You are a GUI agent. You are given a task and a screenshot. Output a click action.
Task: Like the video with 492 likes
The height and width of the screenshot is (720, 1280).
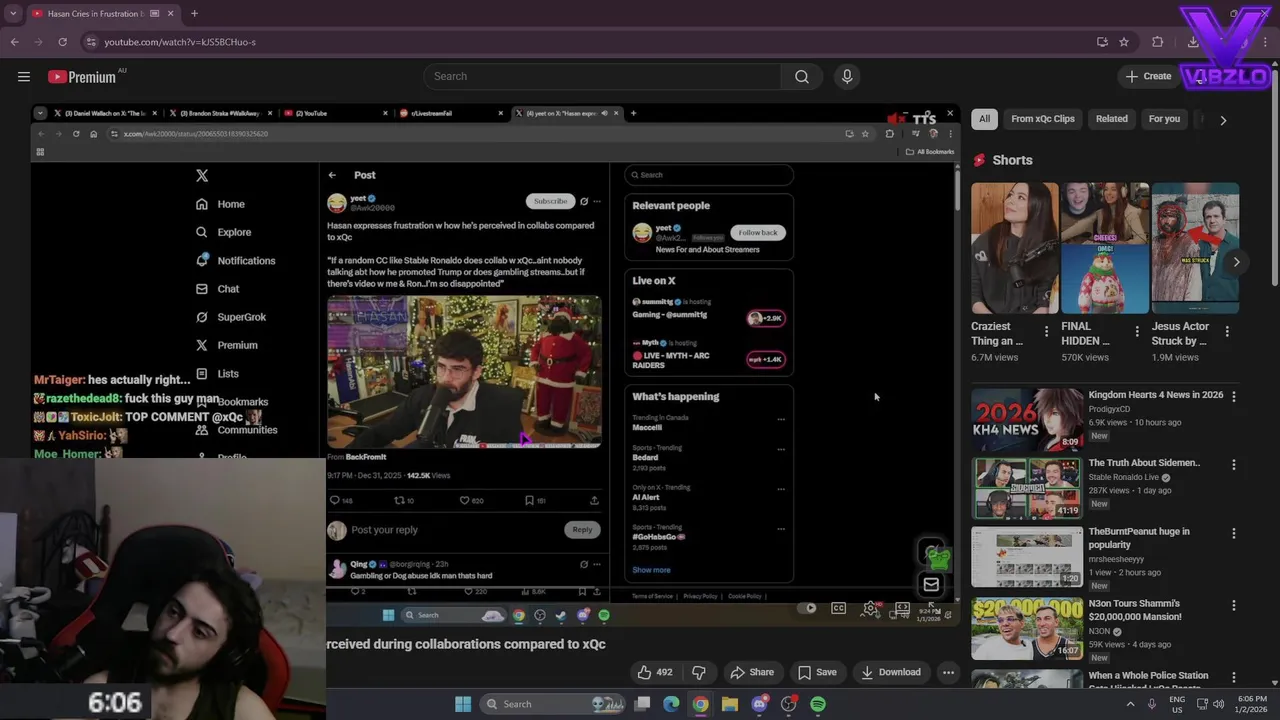(655, 672)
